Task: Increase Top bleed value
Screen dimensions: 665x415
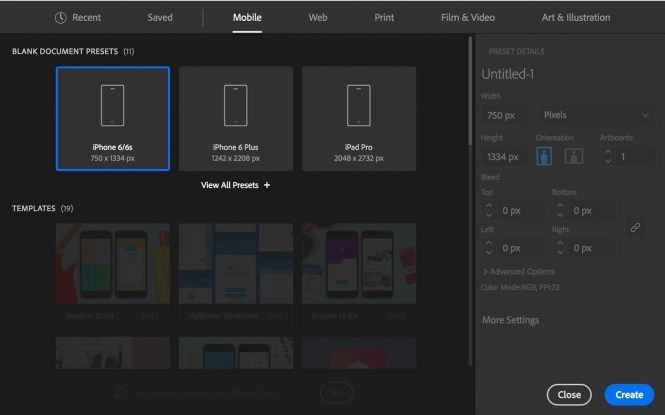Action: (489, 206)
